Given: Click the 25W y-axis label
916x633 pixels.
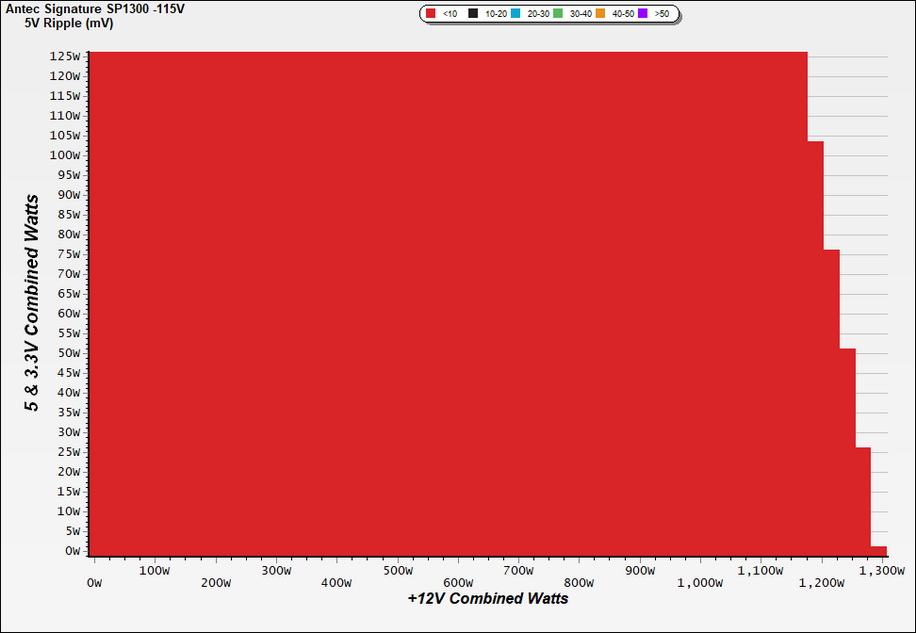Looking at the screenshot, I should point(68,452).
